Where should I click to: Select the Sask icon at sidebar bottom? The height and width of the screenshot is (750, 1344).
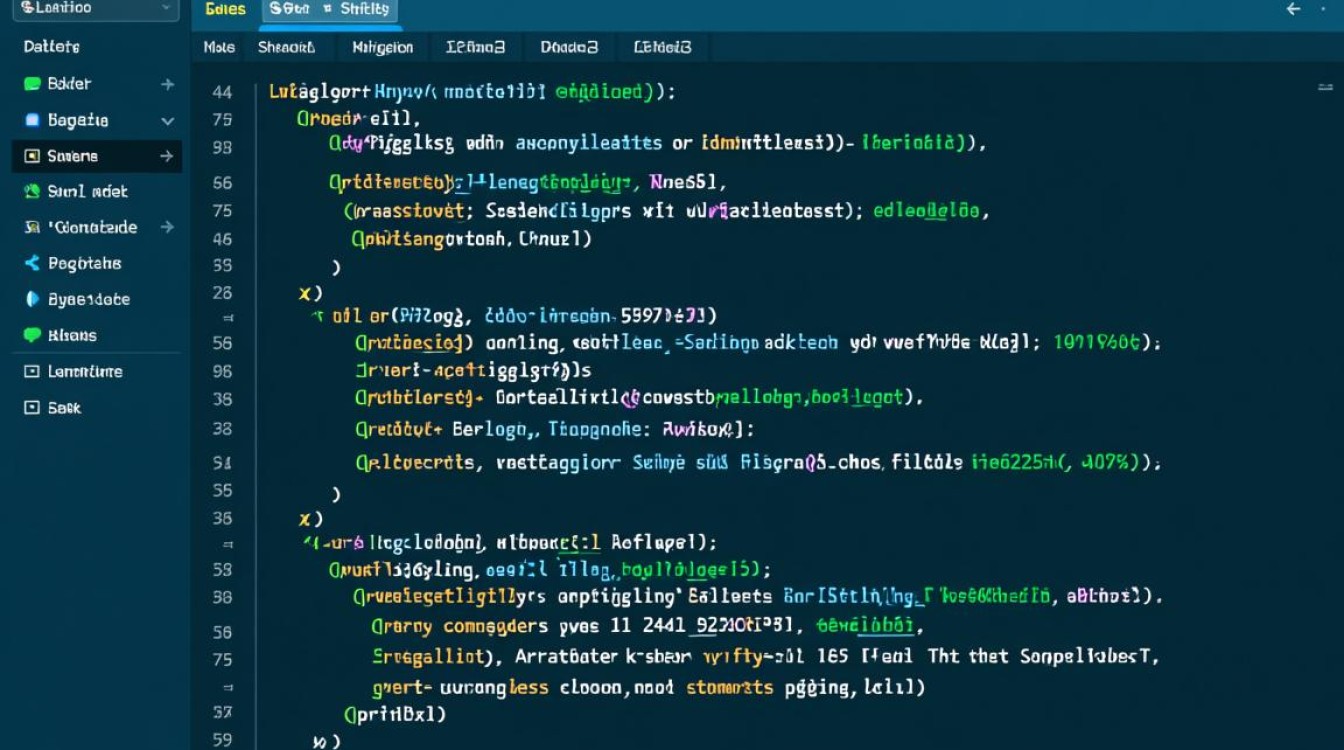pyautogui.click(x=31, y=407)
